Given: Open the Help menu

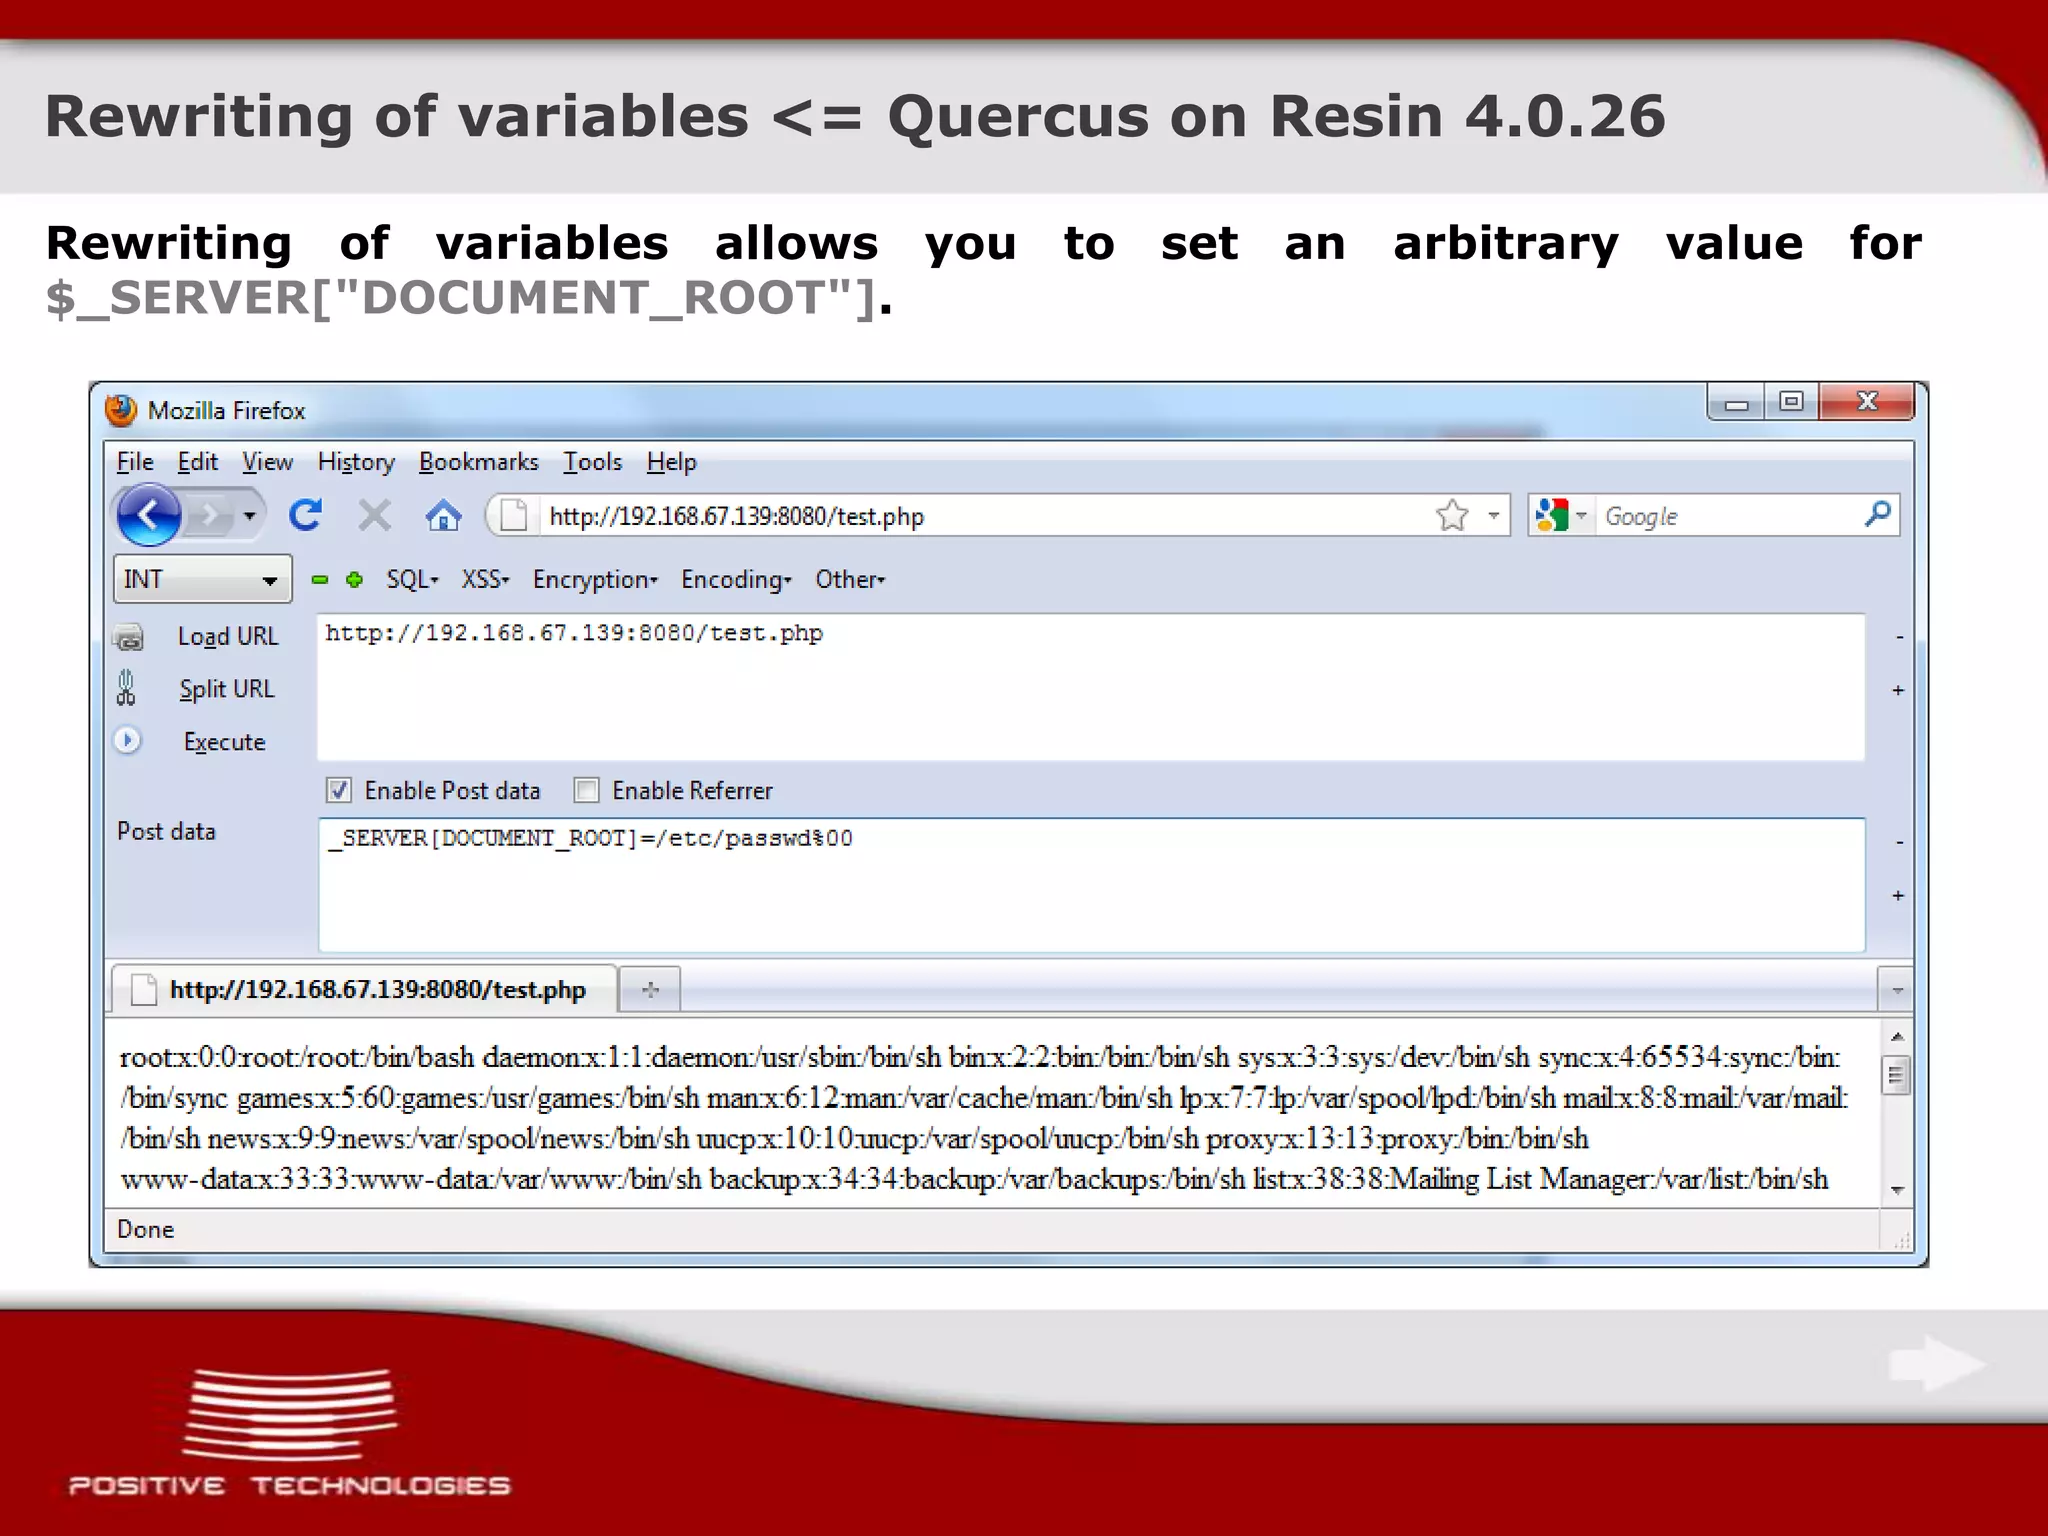Looking at the screenshot, I should tap(671, 462).
